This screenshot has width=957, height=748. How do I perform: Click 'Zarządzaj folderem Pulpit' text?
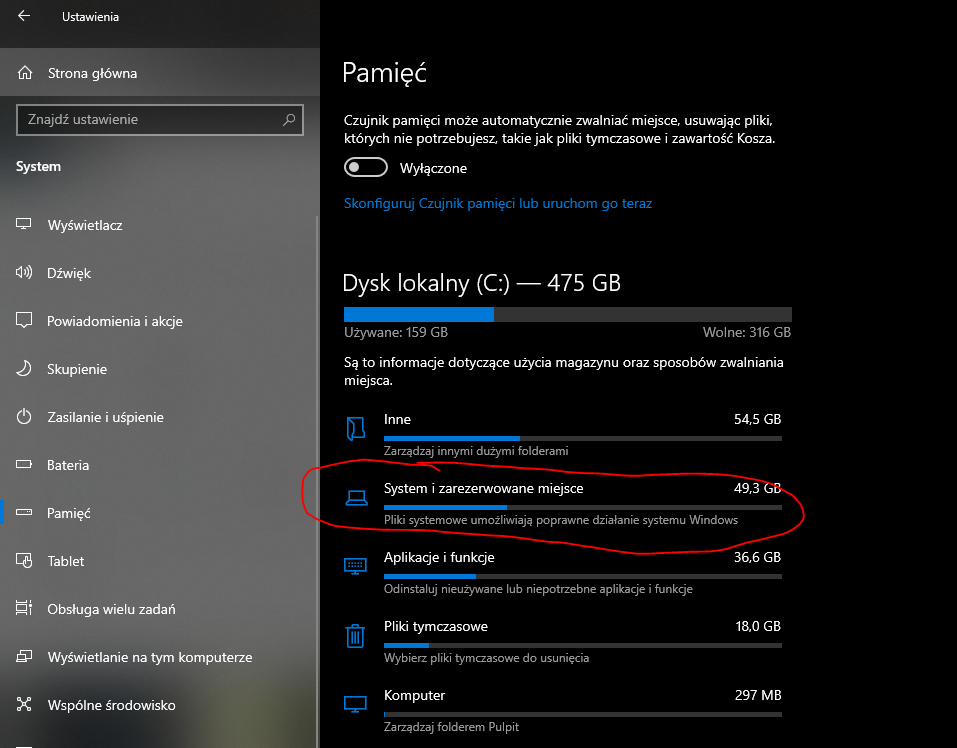pos(451,727)
